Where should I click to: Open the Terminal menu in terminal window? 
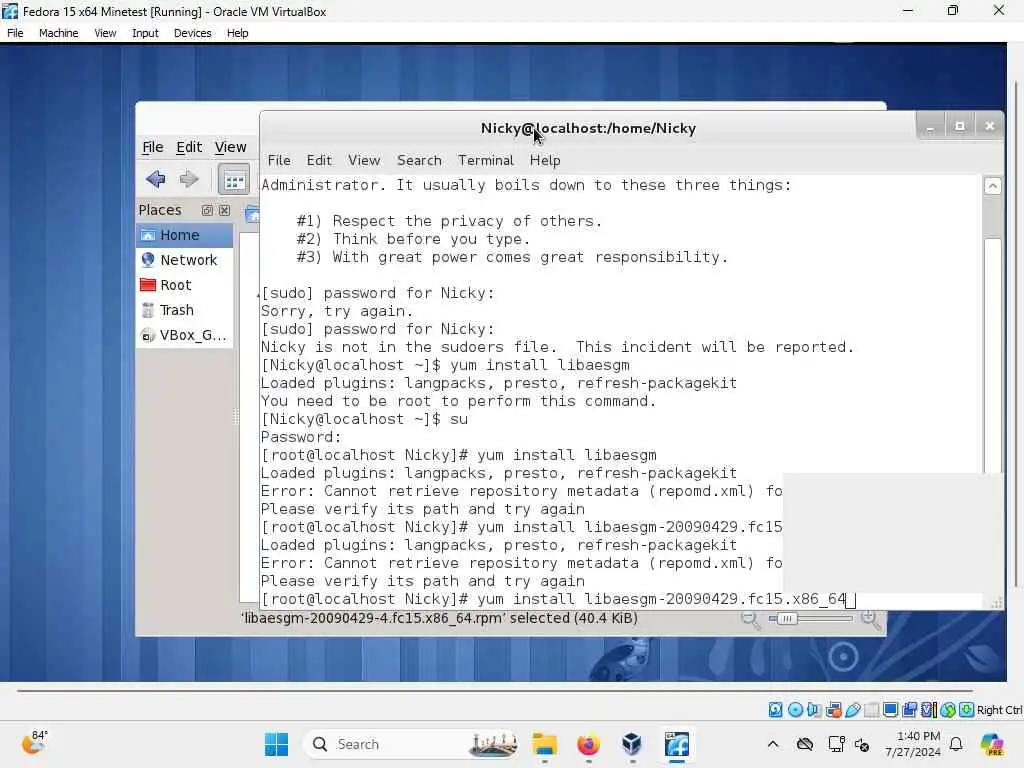[x=486, y=160]
